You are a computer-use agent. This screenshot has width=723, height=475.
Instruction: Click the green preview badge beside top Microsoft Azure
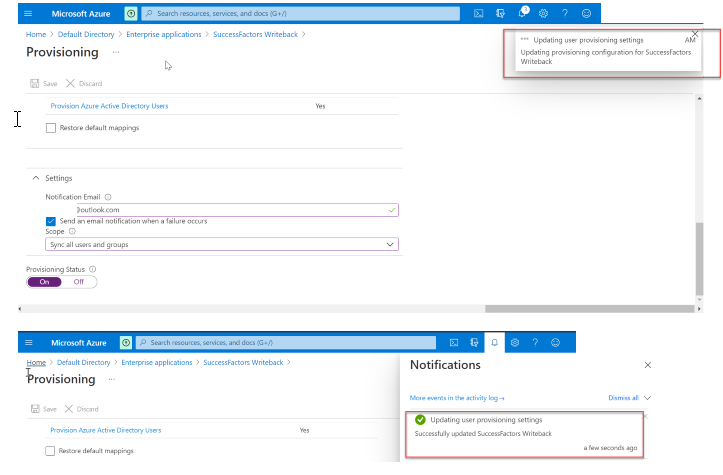point(131,13)
